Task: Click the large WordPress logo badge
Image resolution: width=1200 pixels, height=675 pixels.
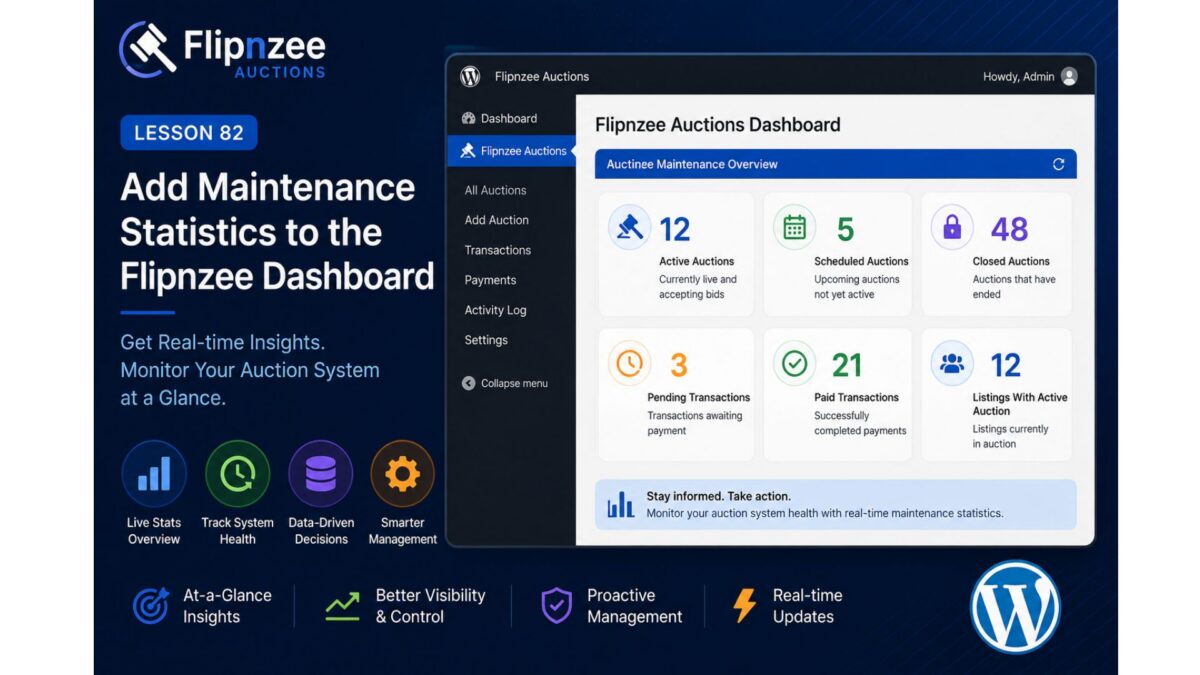Action: pos(1015,606)
